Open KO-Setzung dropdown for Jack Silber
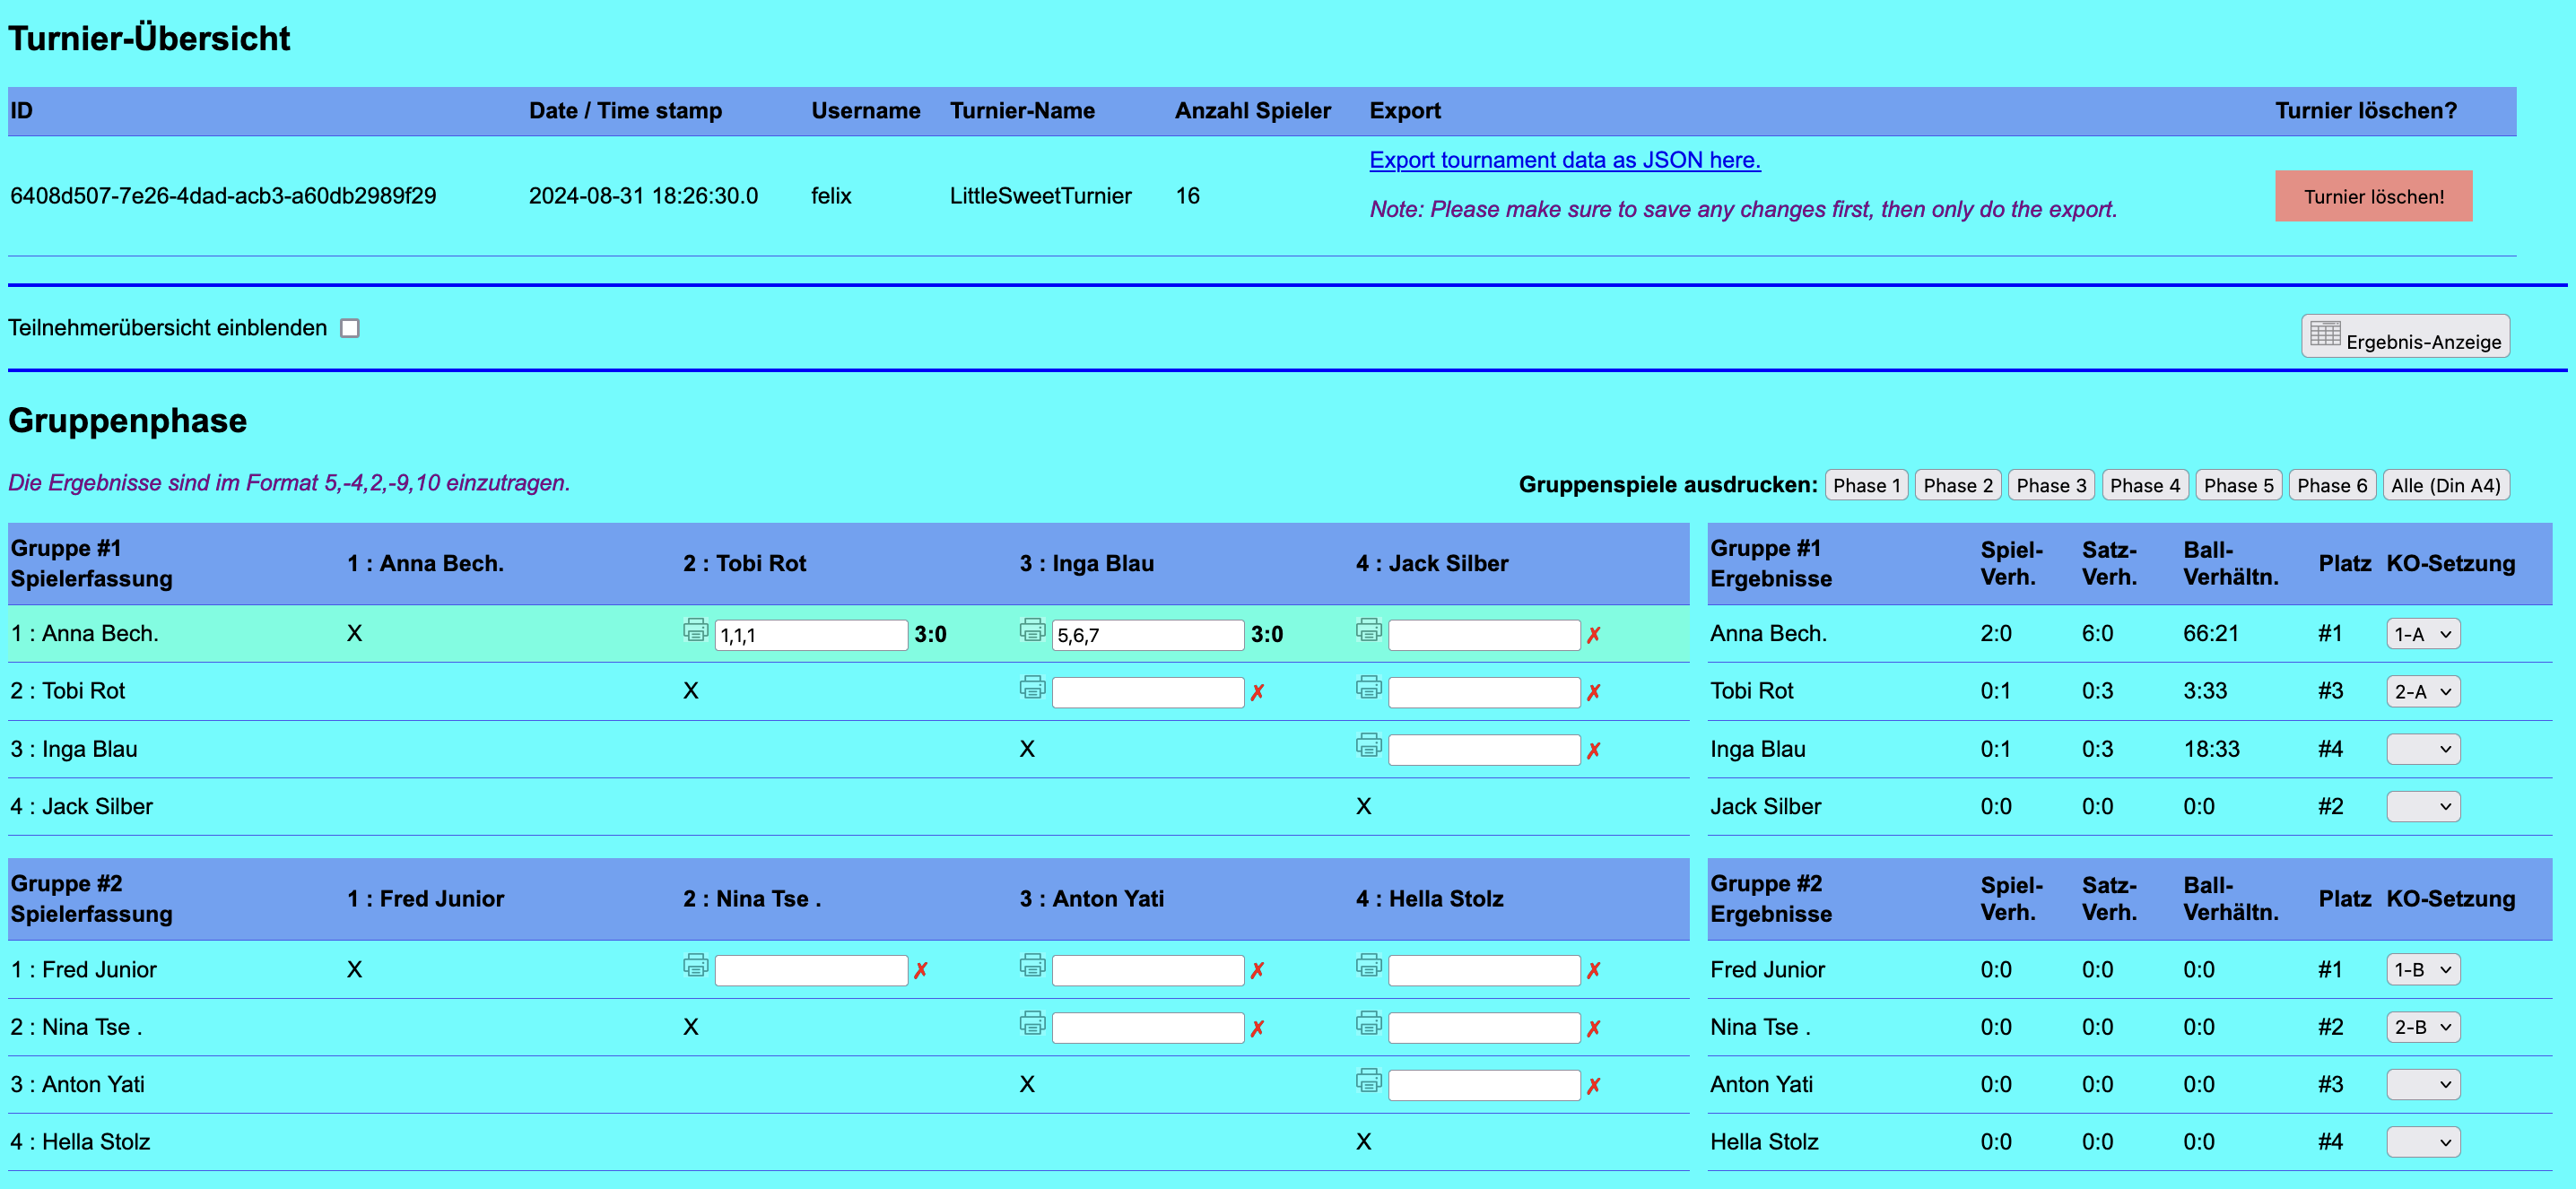The width and height of the screenshot is (2576, 1189). coord(2422,807)
